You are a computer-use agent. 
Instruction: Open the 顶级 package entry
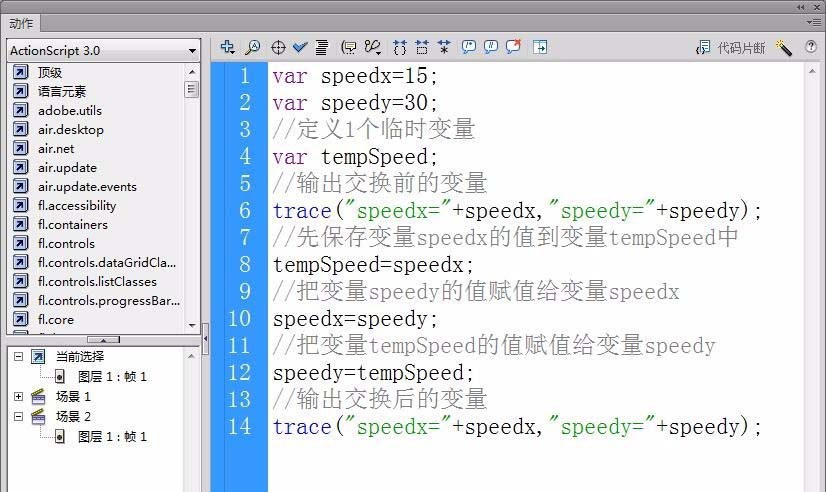click(50, 72)
